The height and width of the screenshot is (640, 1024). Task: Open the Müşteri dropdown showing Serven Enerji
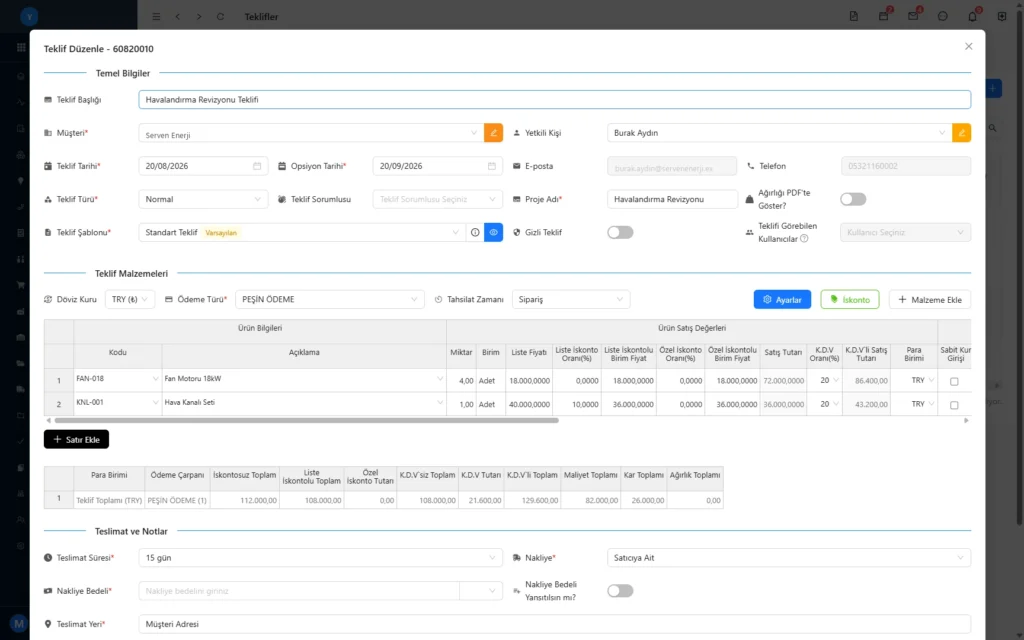(311, 133)
